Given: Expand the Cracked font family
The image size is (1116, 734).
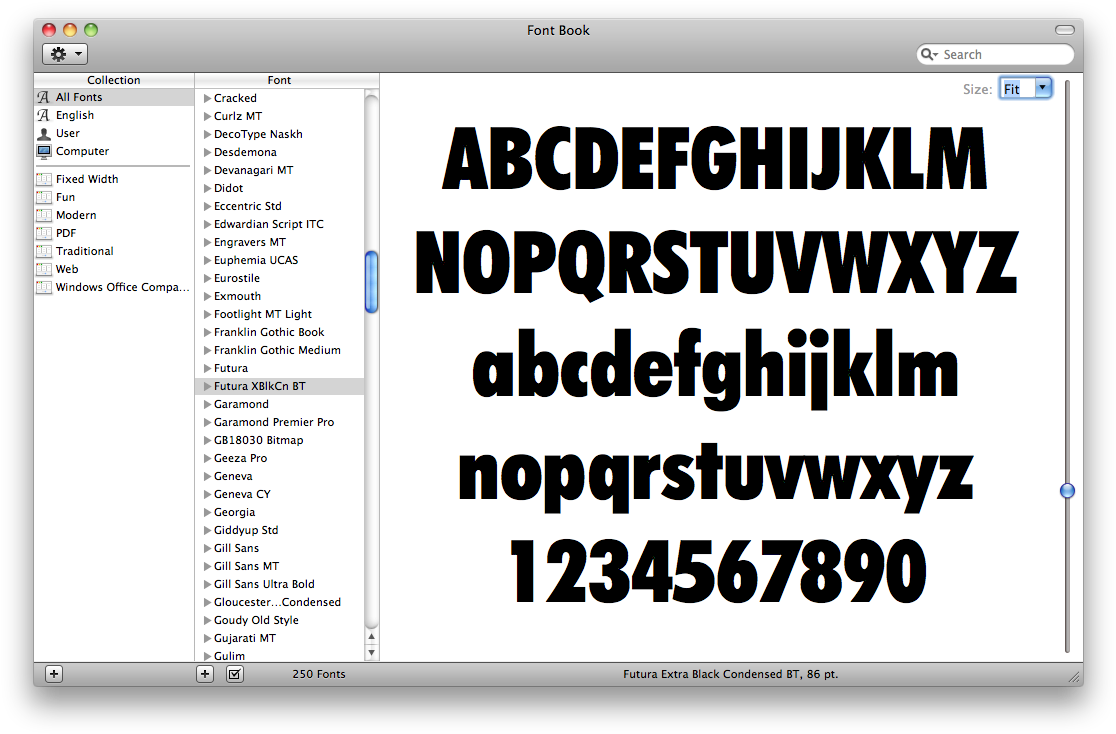Looking at the screenshot, I should (x=208, y=98).
